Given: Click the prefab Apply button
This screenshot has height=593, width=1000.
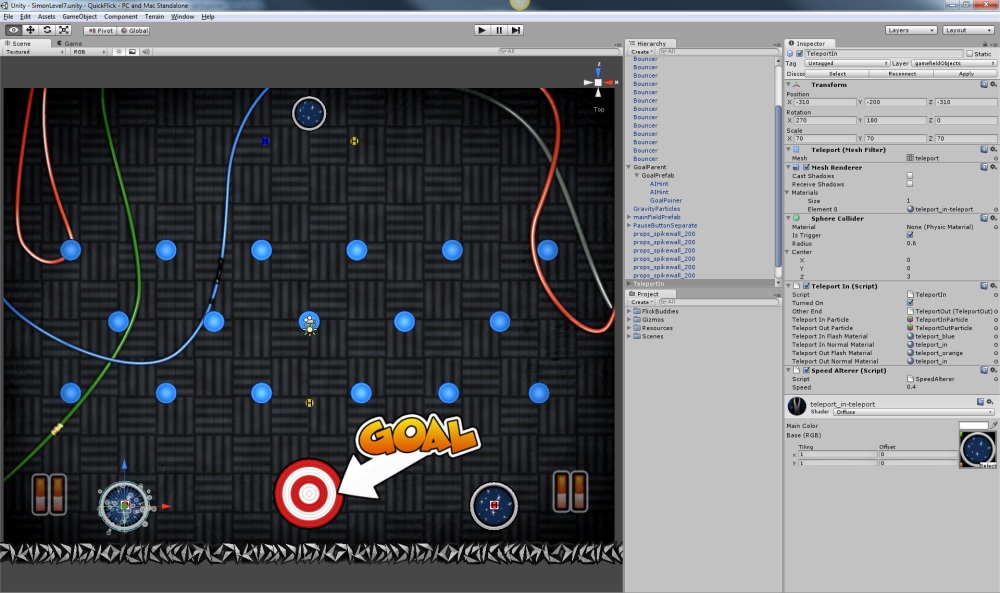Looking at the screenshot, I should click(966, 73).
